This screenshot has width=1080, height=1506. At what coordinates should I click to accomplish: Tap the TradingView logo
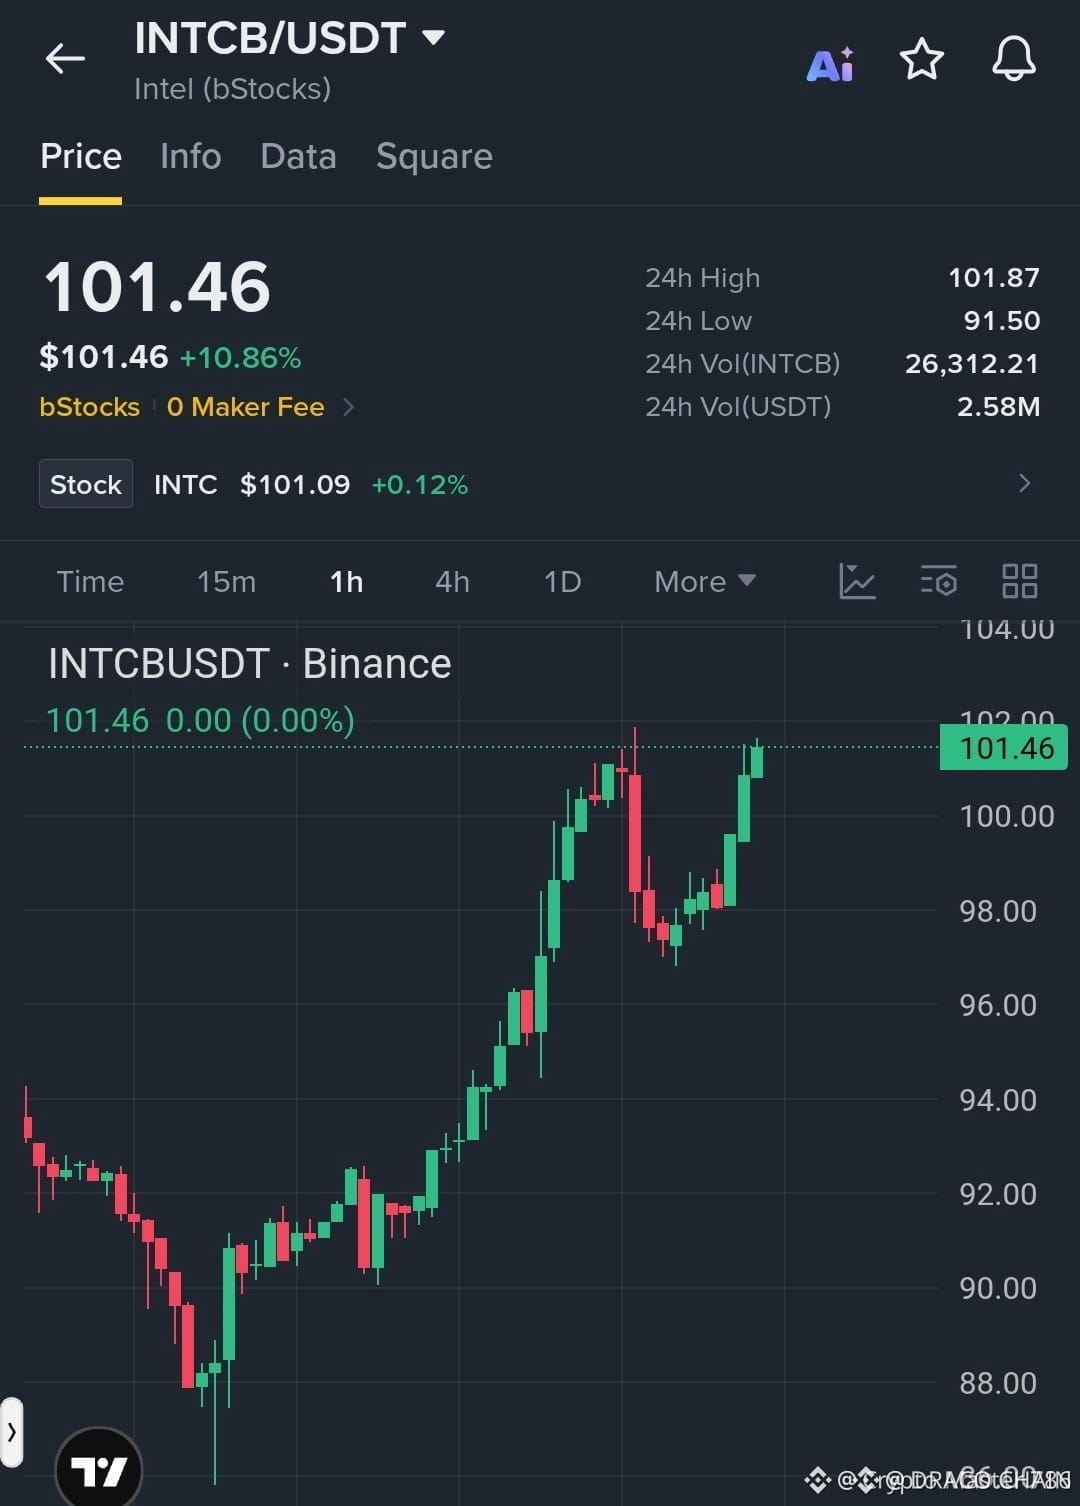(98, 1469)
